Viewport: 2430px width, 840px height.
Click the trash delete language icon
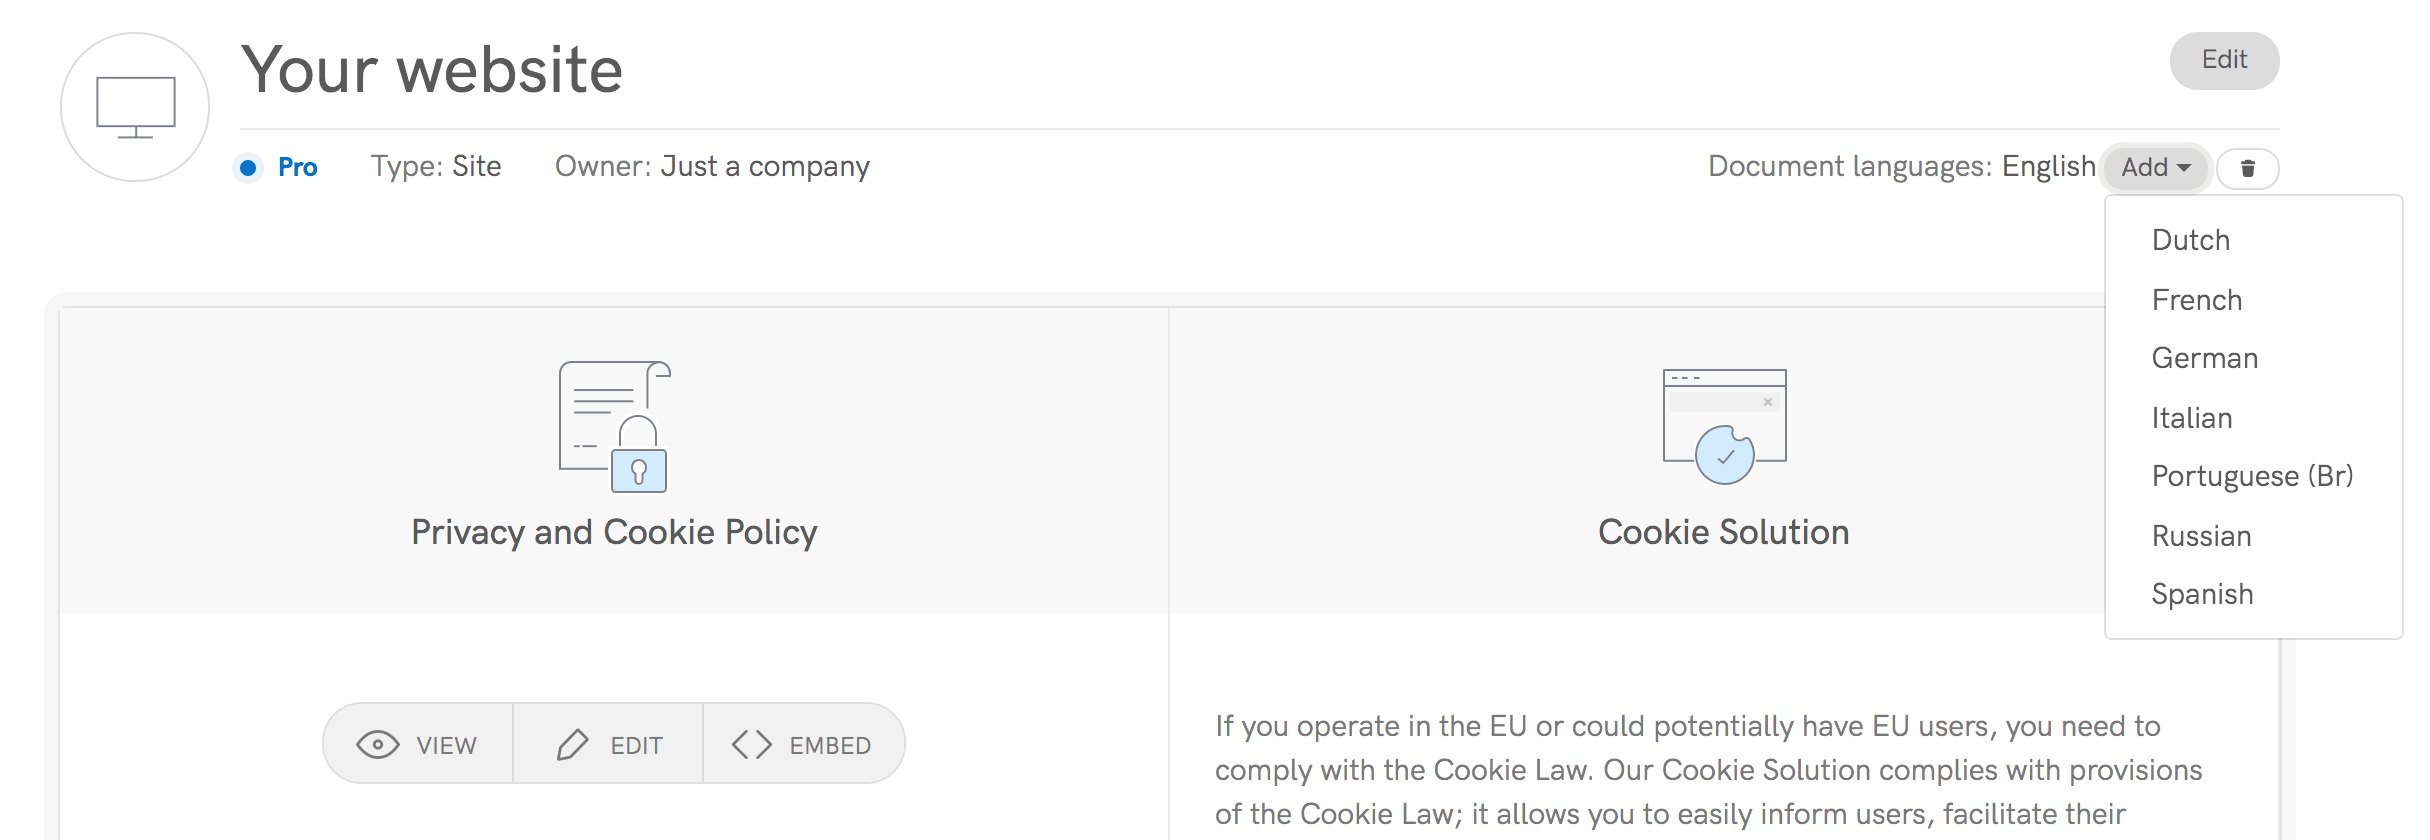pyautogui.click(x=2247, y=168)
